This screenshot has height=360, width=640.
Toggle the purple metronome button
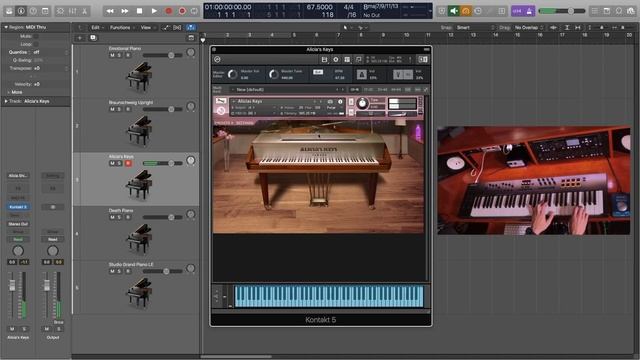tap(529, 11)
